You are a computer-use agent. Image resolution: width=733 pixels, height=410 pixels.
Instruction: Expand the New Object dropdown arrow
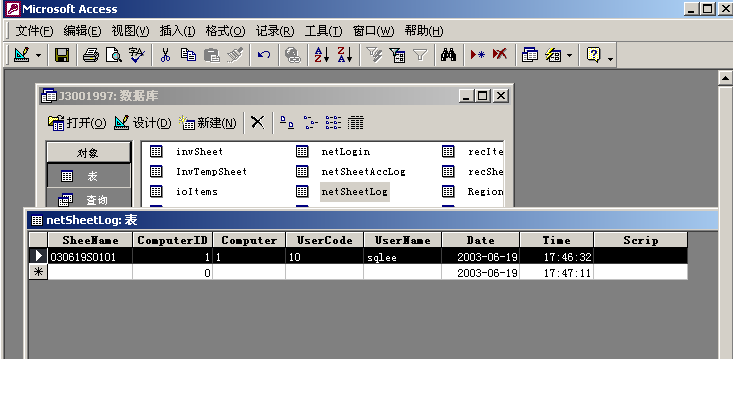[569, 56]
